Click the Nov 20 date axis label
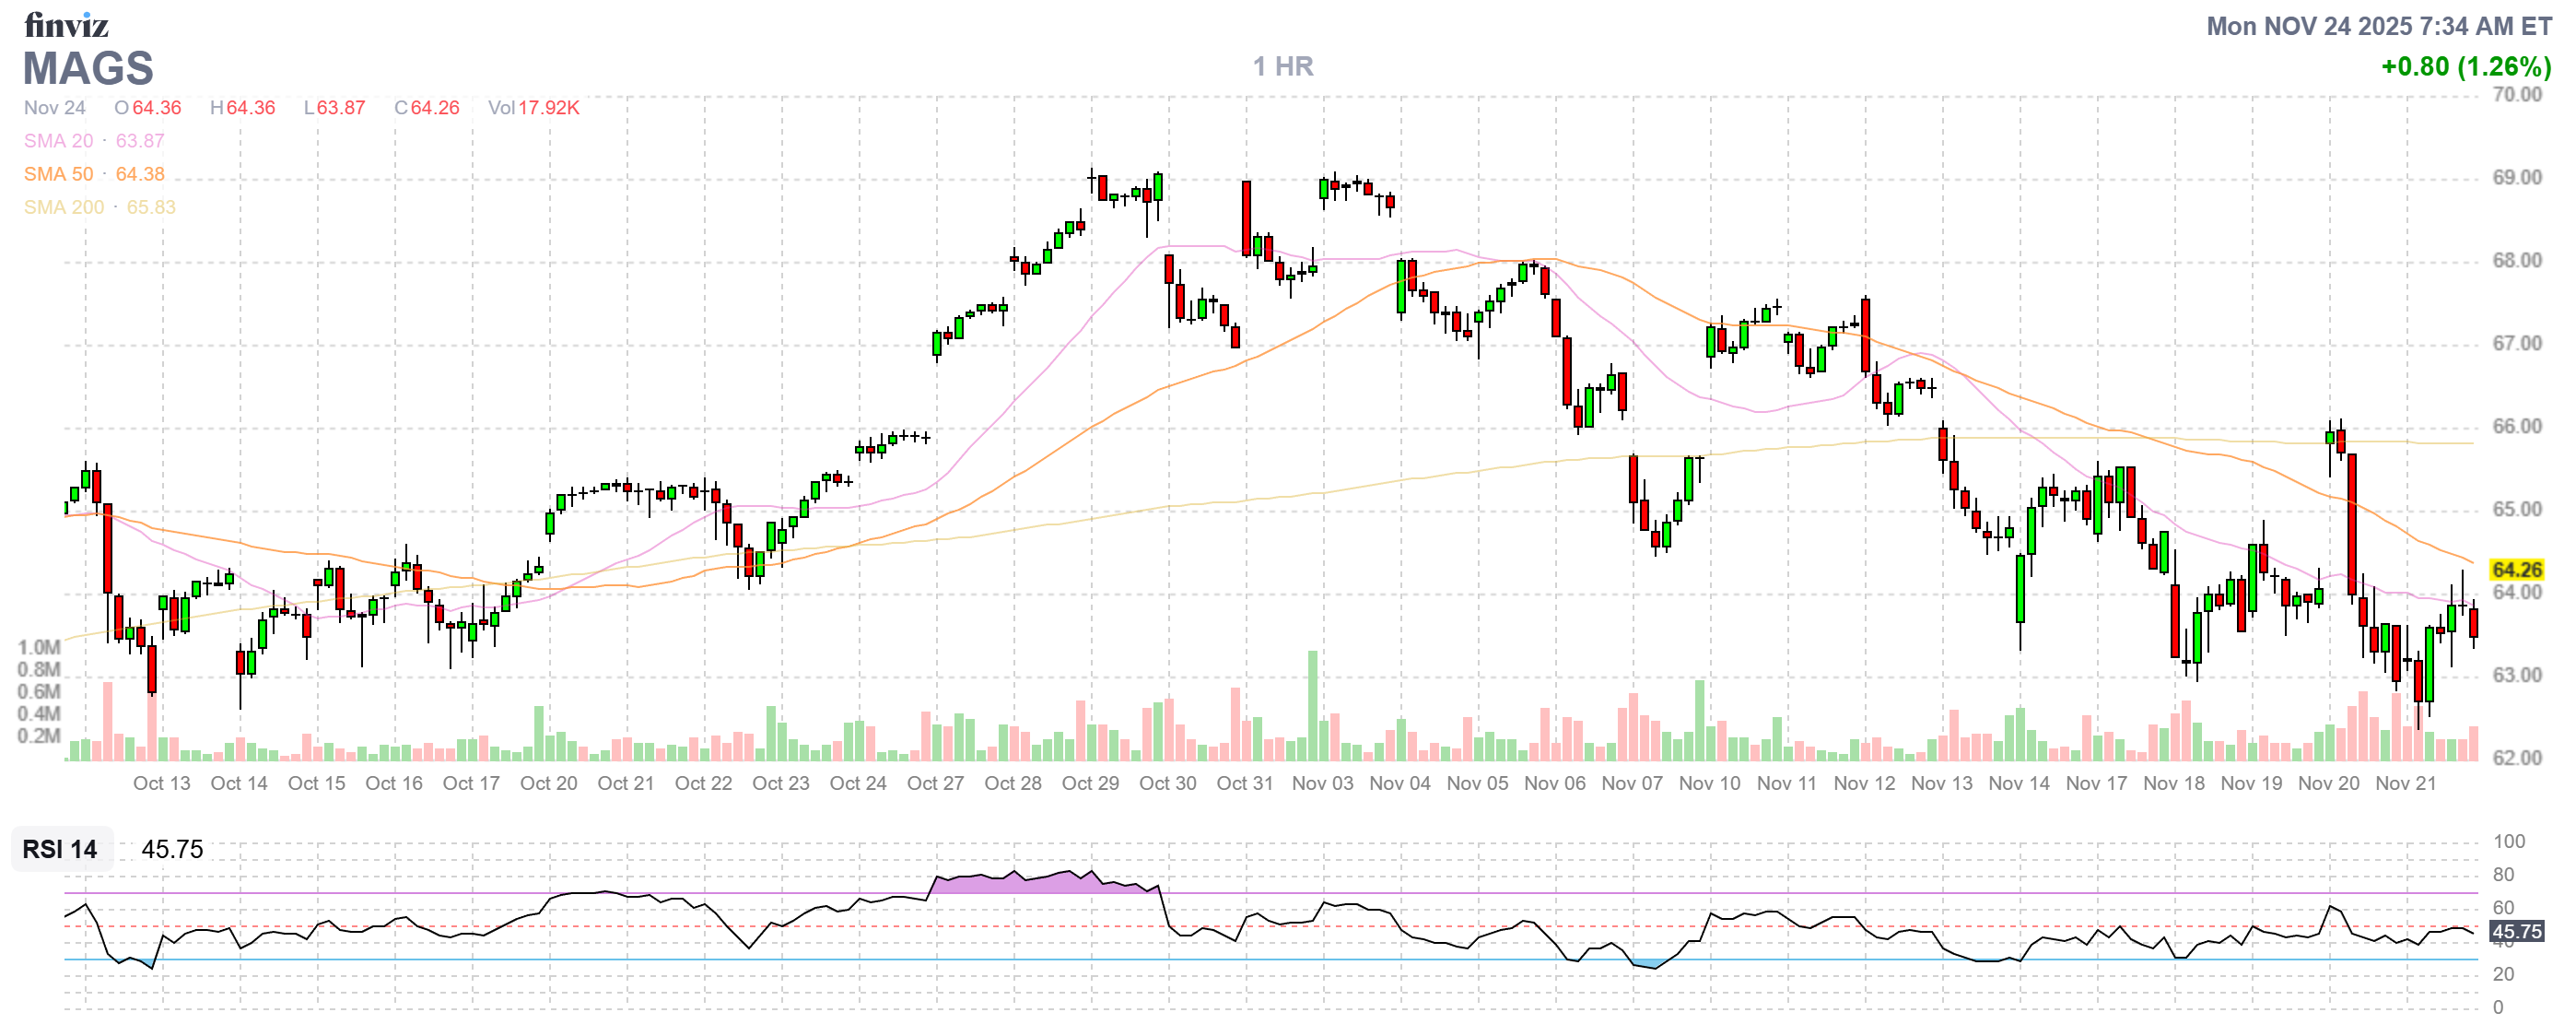Image resolution: width=2576 pixels, height=1036 pixels. [x=2328, y=784]
